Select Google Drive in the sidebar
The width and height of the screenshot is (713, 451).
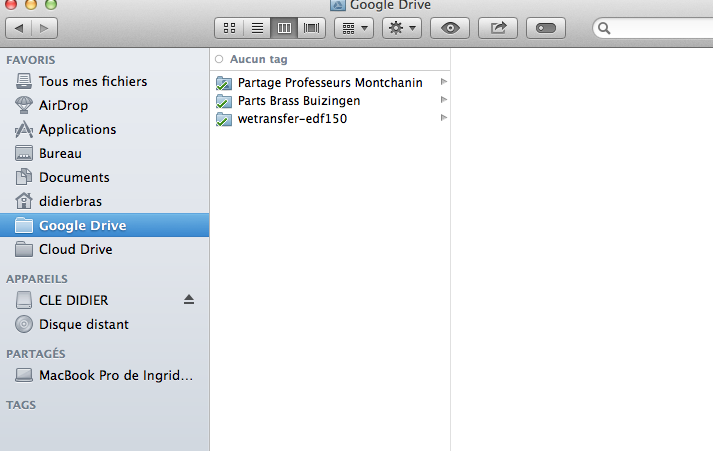tap(105, 225)
